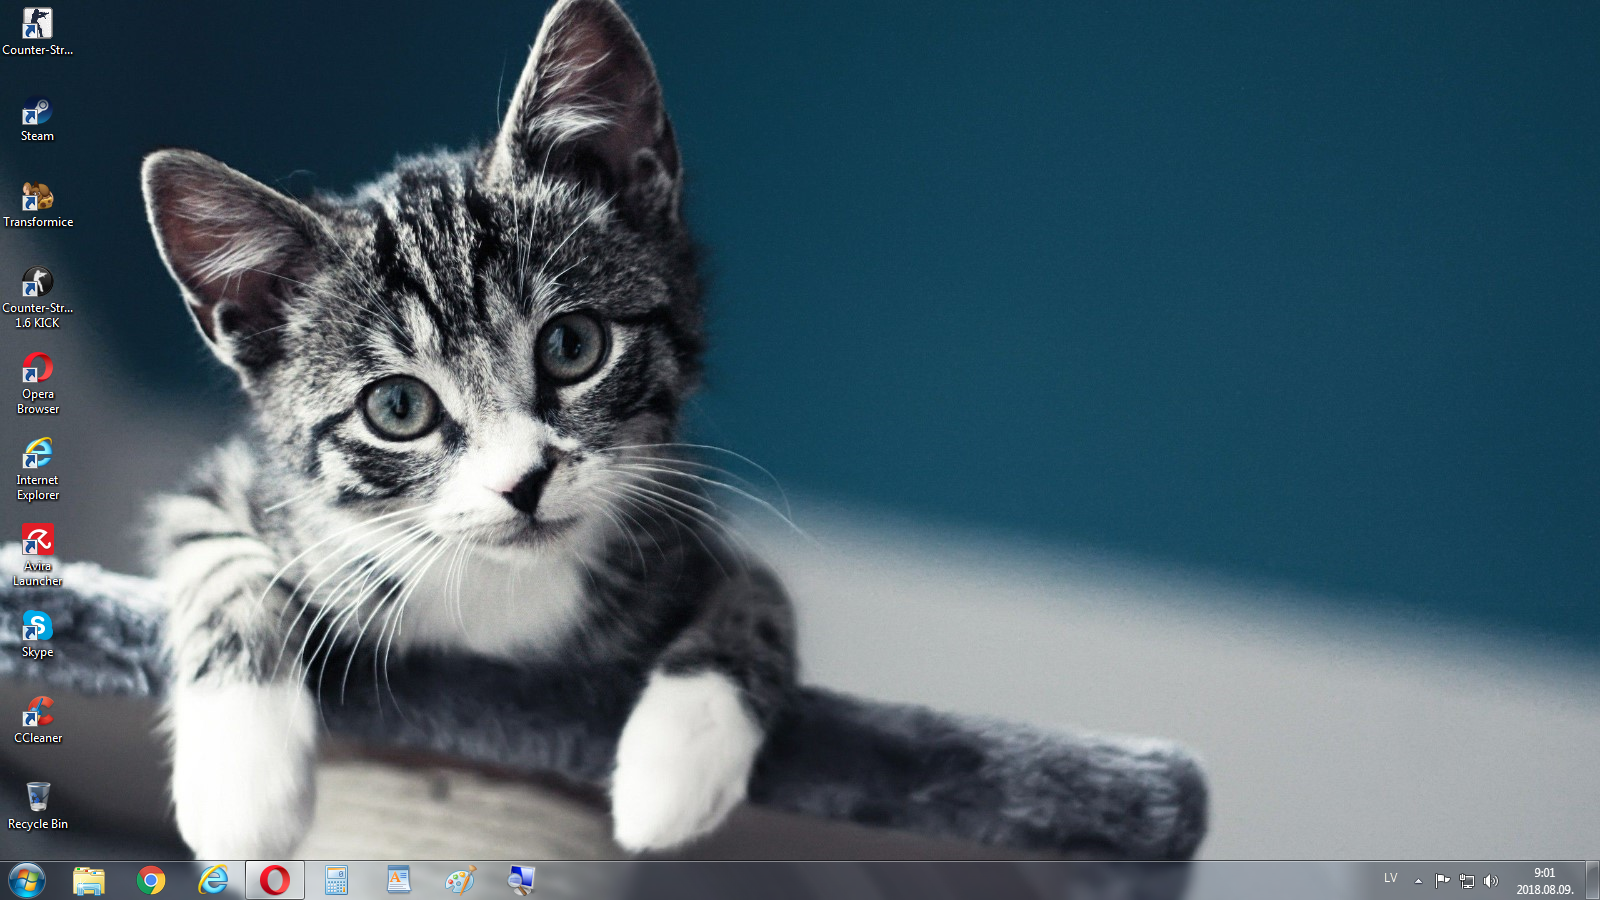The height and width of the screenshot is (900, 1600).
Task: Select the Transformice desktop icon
Action: click(x=38, y=206)
